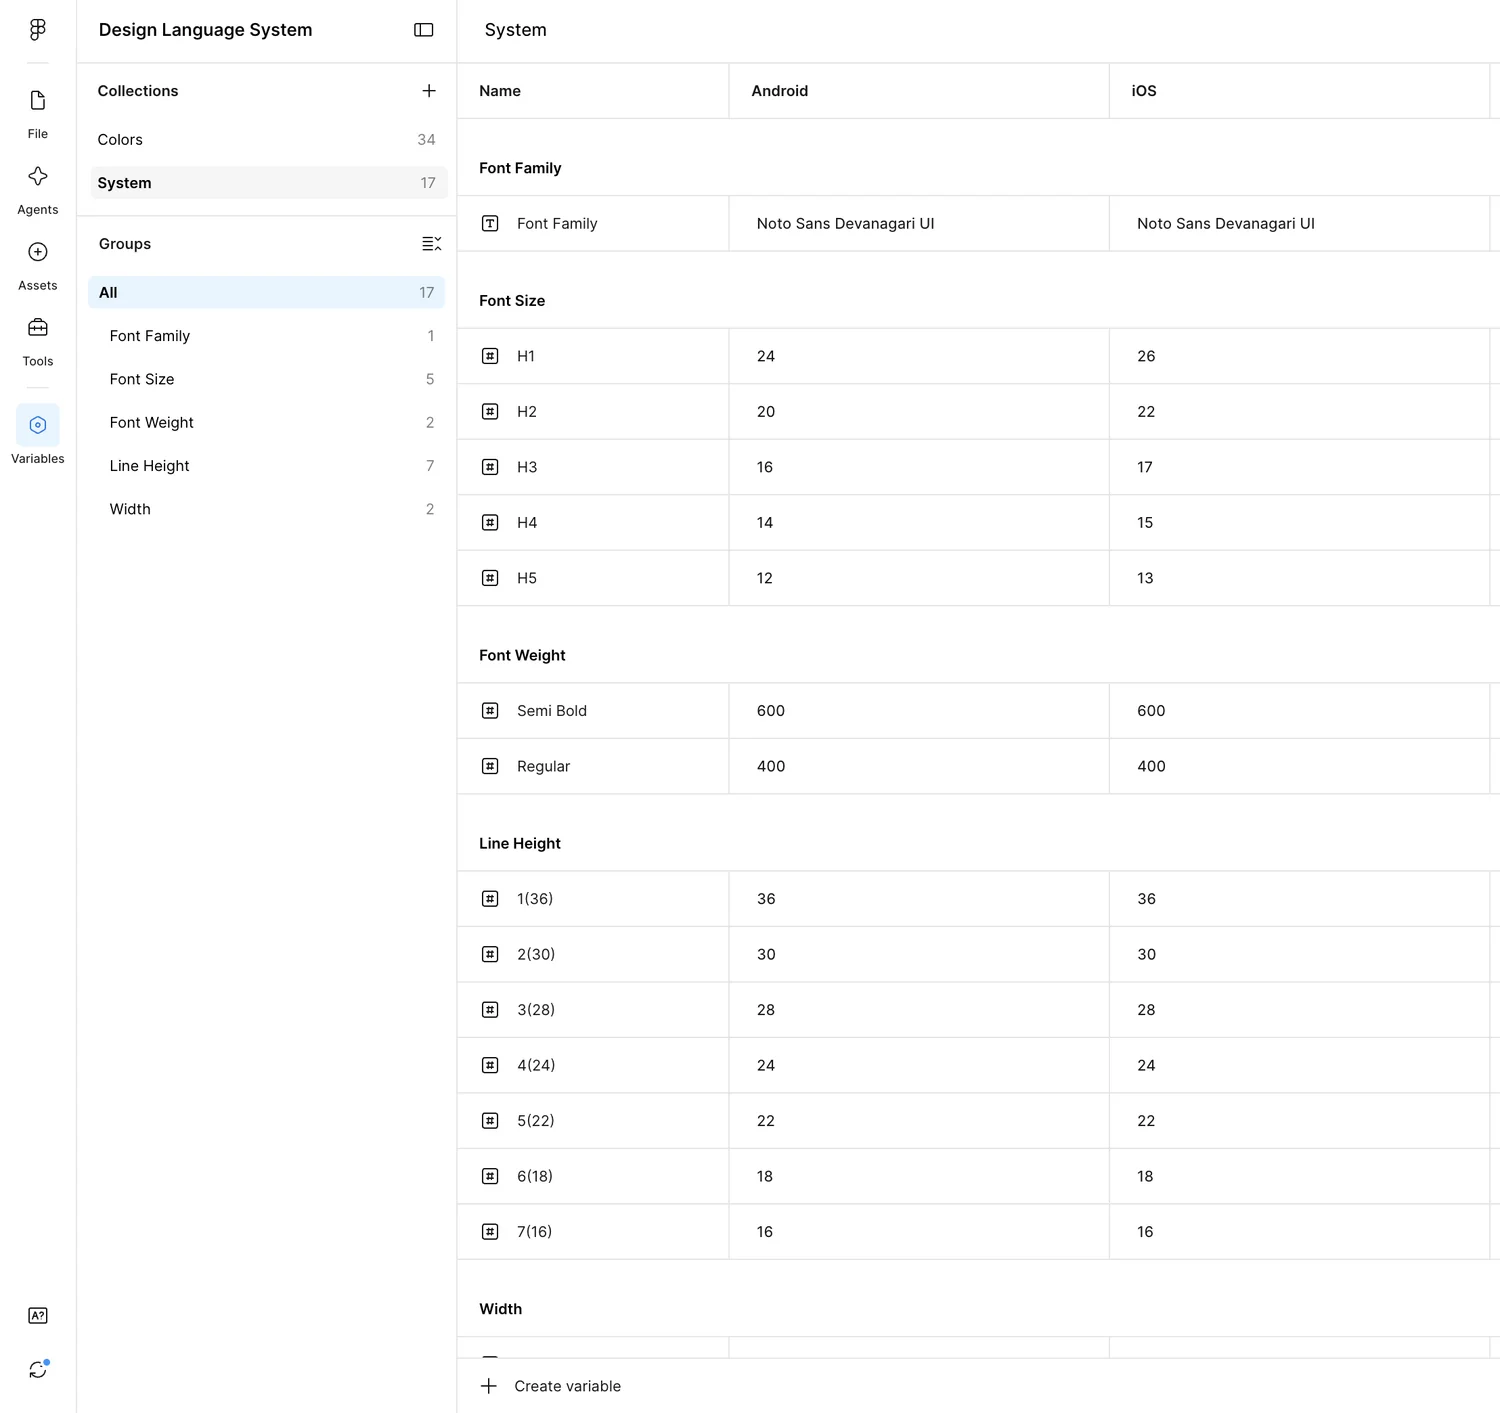
Task: Click the Design Language System title
Action: pyautogui.click(x=206, y=30)
